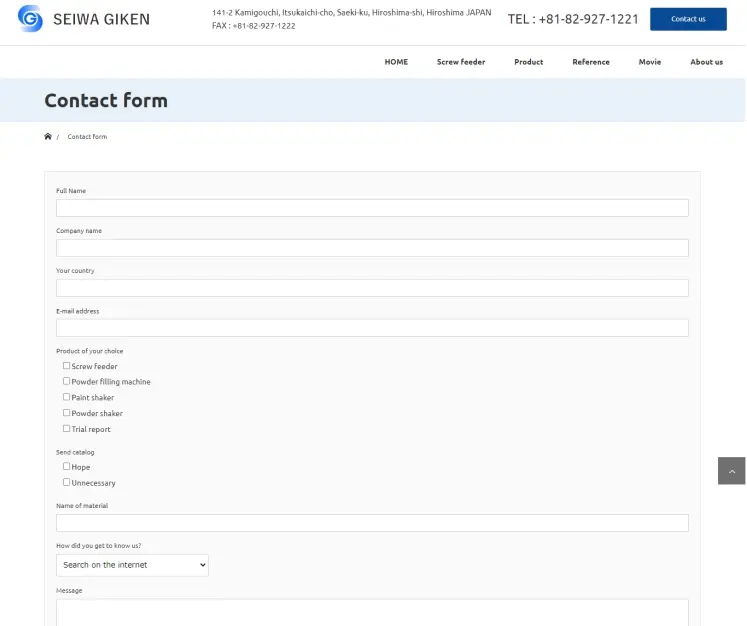Navigate to the Product menu

528,62
